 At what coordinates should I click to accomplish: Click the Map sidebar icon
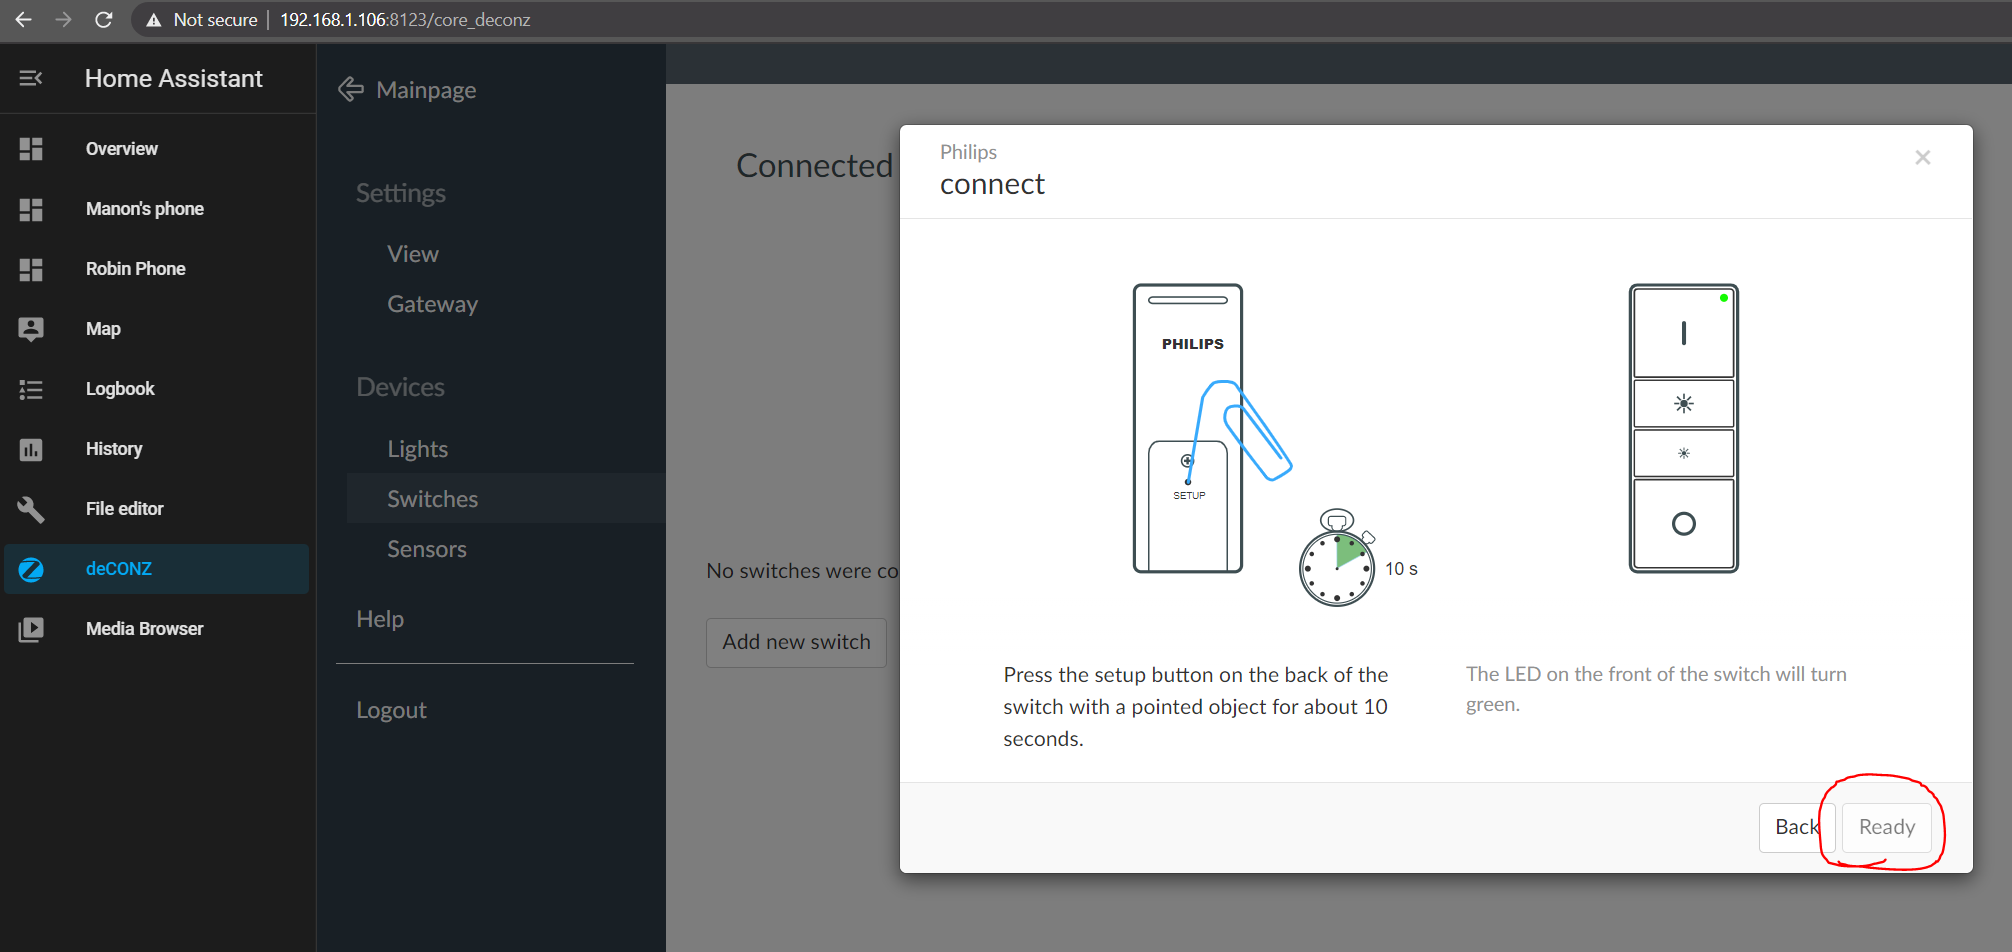pyautogui.click(x=31, y=329)
